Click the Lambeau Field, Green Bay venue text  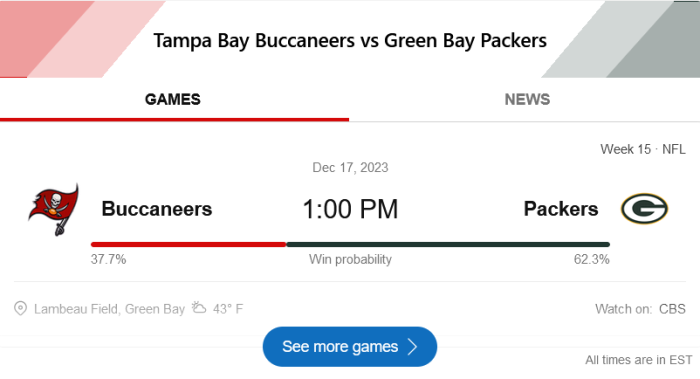[109, 309]
